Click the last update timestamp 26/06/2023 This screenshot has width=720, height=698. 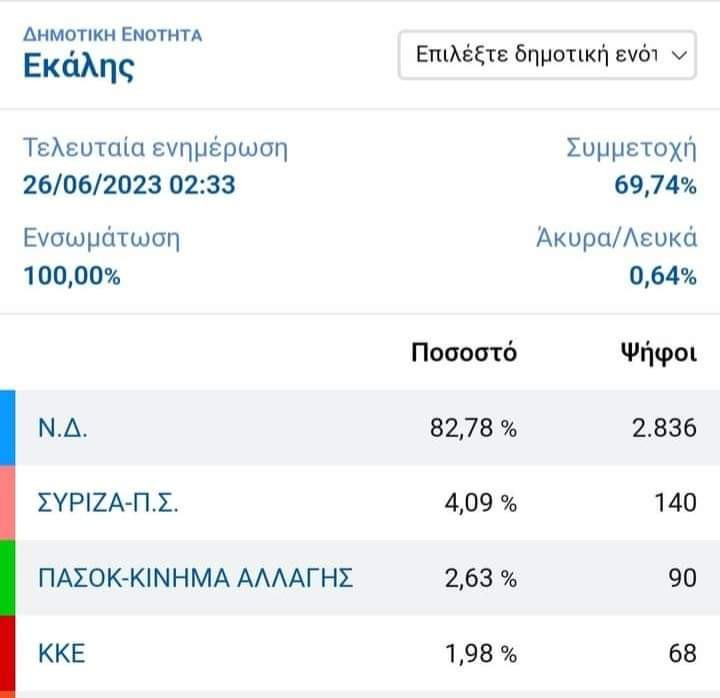[129, 185]
